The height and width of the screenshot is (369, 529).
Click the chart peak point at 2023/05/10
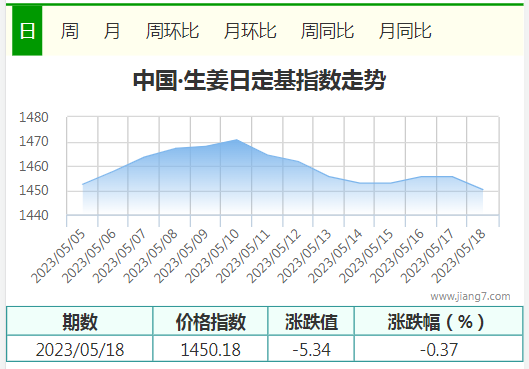click(x=236, y=140)
